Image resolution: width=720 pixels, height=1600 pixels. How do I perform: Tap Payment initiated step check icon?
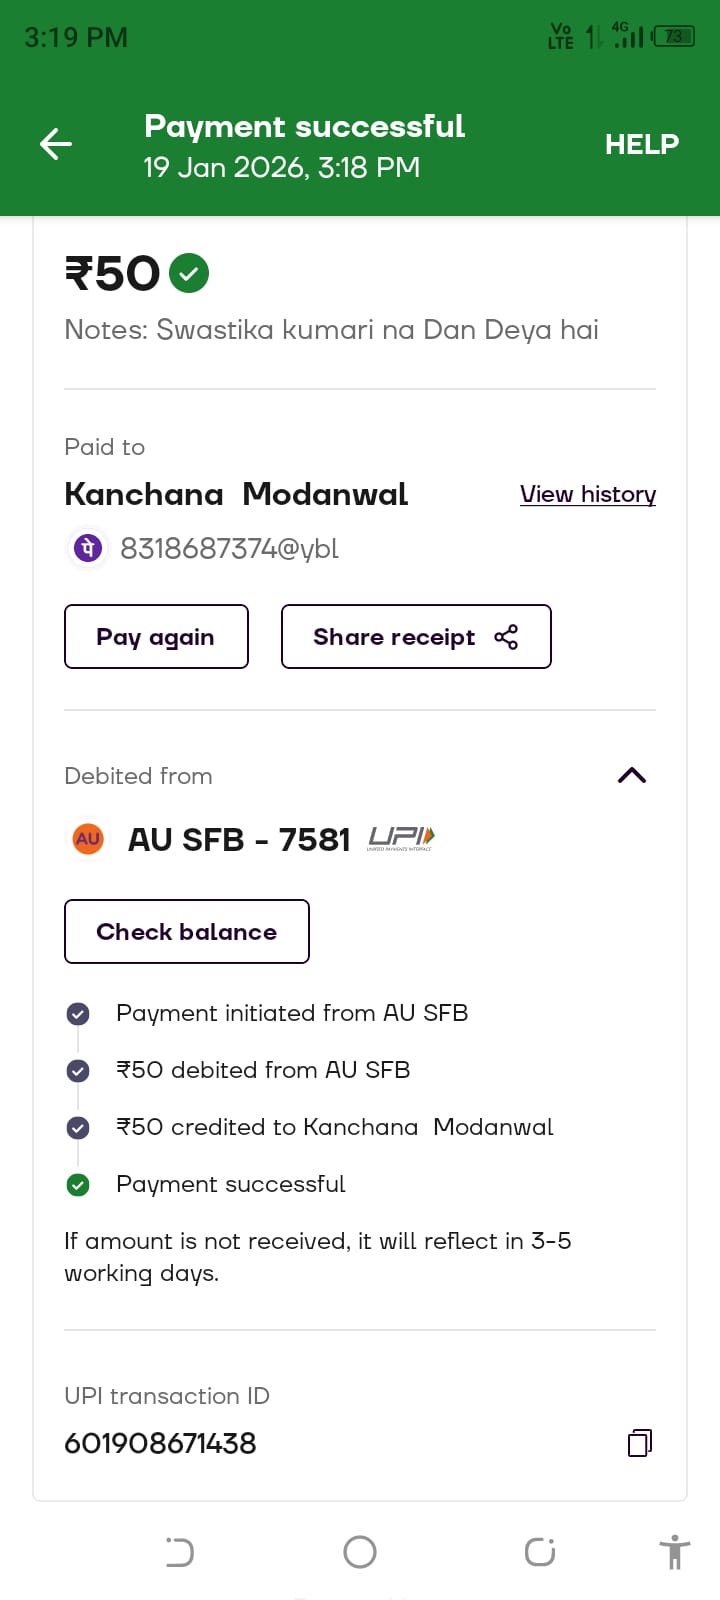click(78, 1014)
